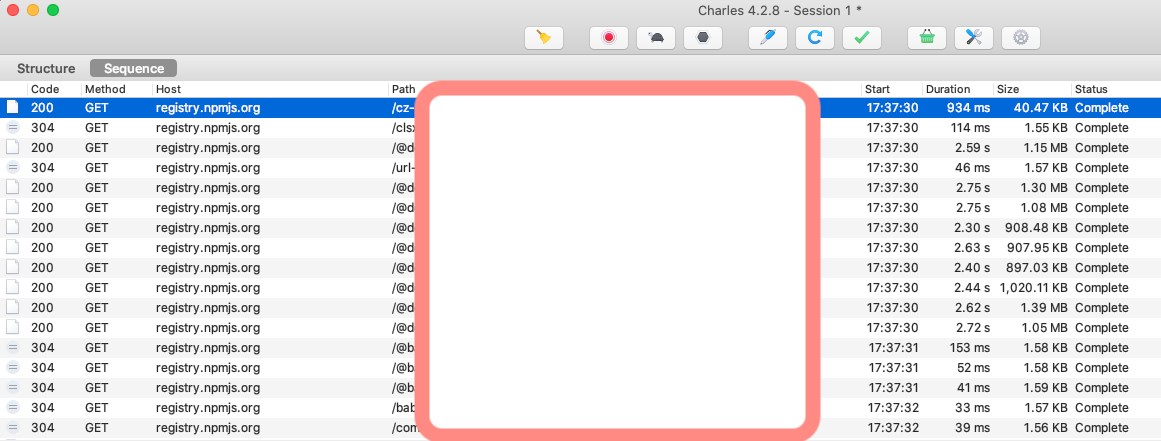
Task: Sort by the Code column header
Action: tap(46, 89)
